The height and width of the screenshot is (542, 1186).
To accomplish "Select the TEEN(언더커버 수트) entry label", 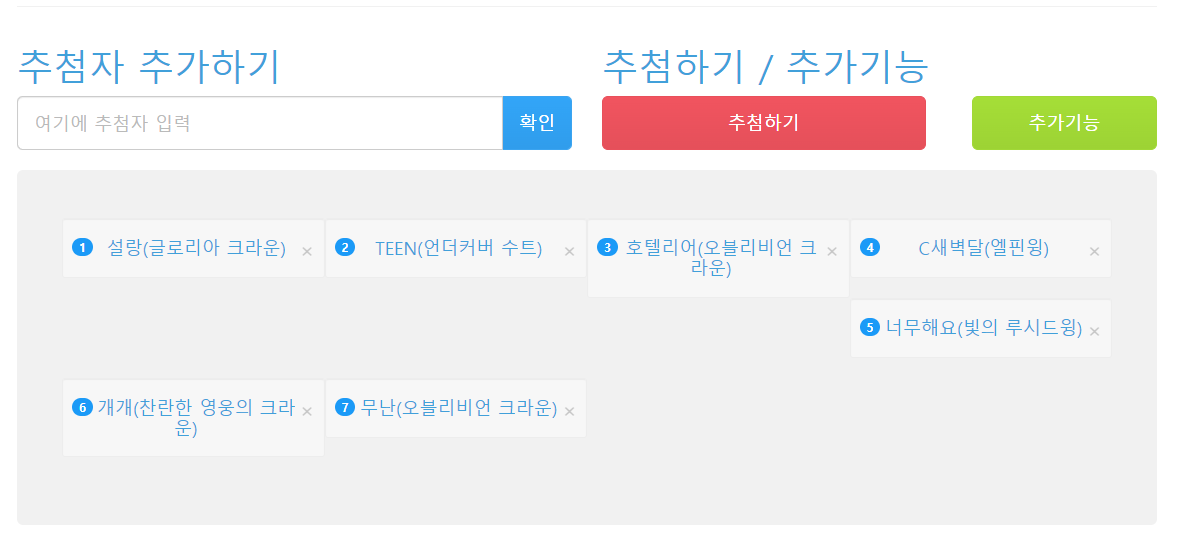I will coord(458,248).
